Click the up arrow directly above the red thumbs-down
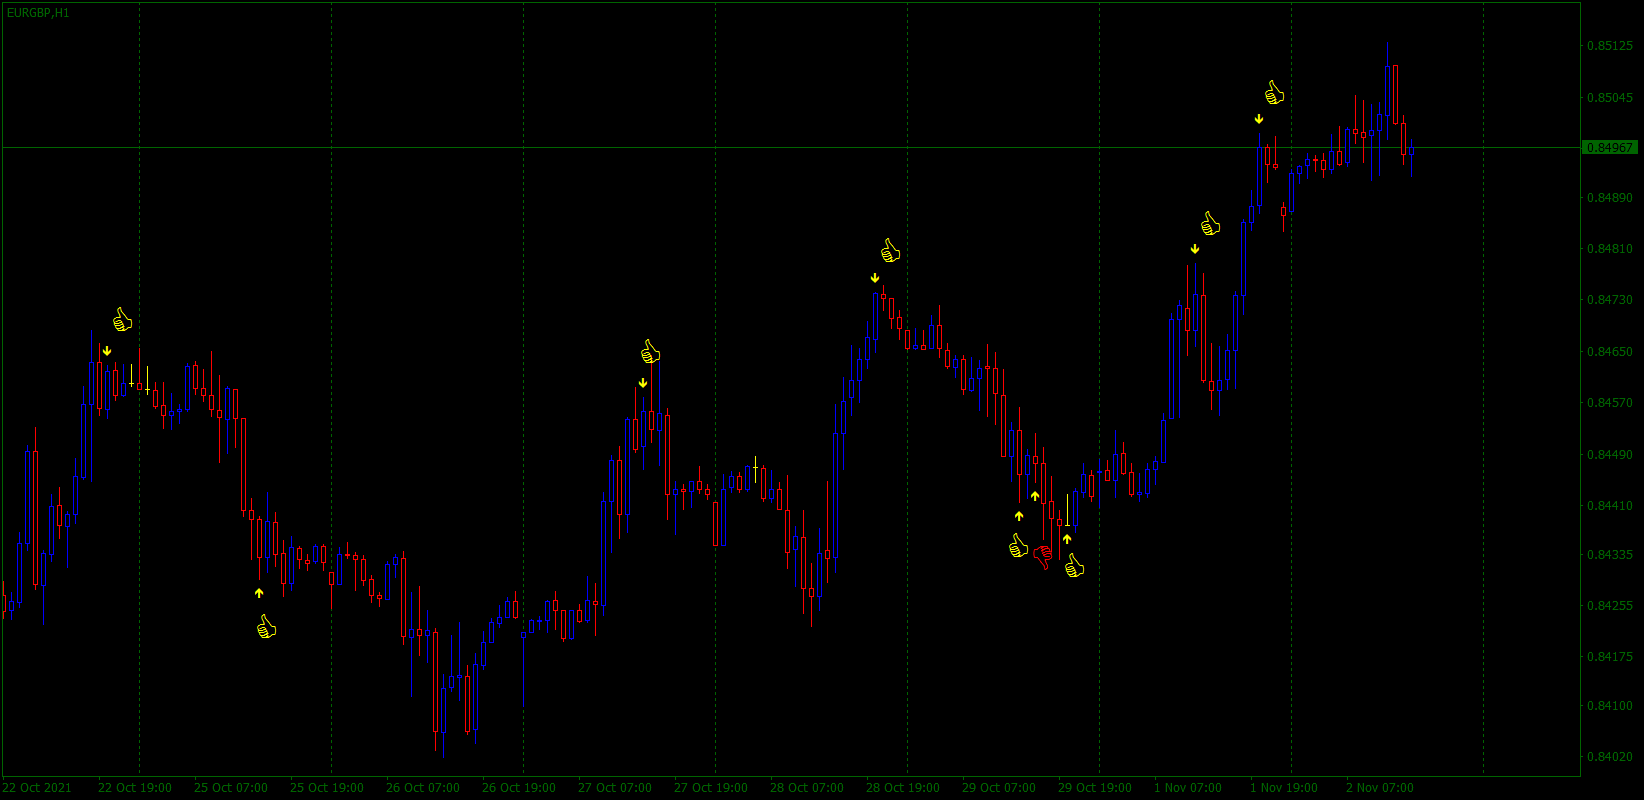Screen dimensions: 1644x800 pyautogui.click(x=1035, y=496)
